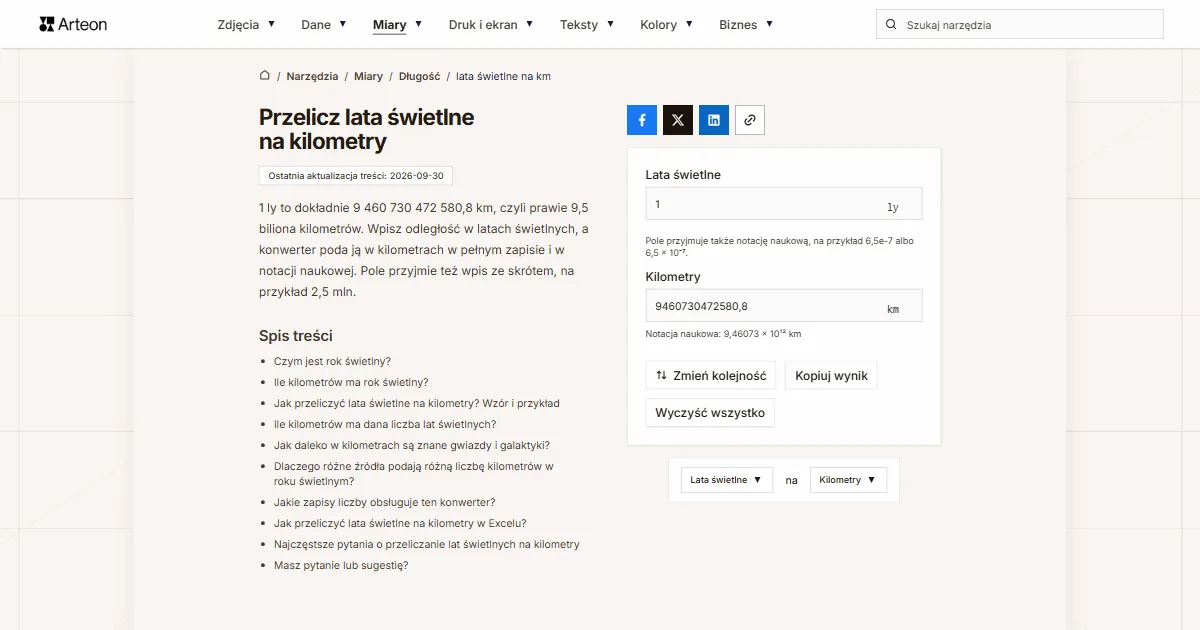Click the Arteon logo
The height and width of the screenshot is (630, 1200).
73,24
